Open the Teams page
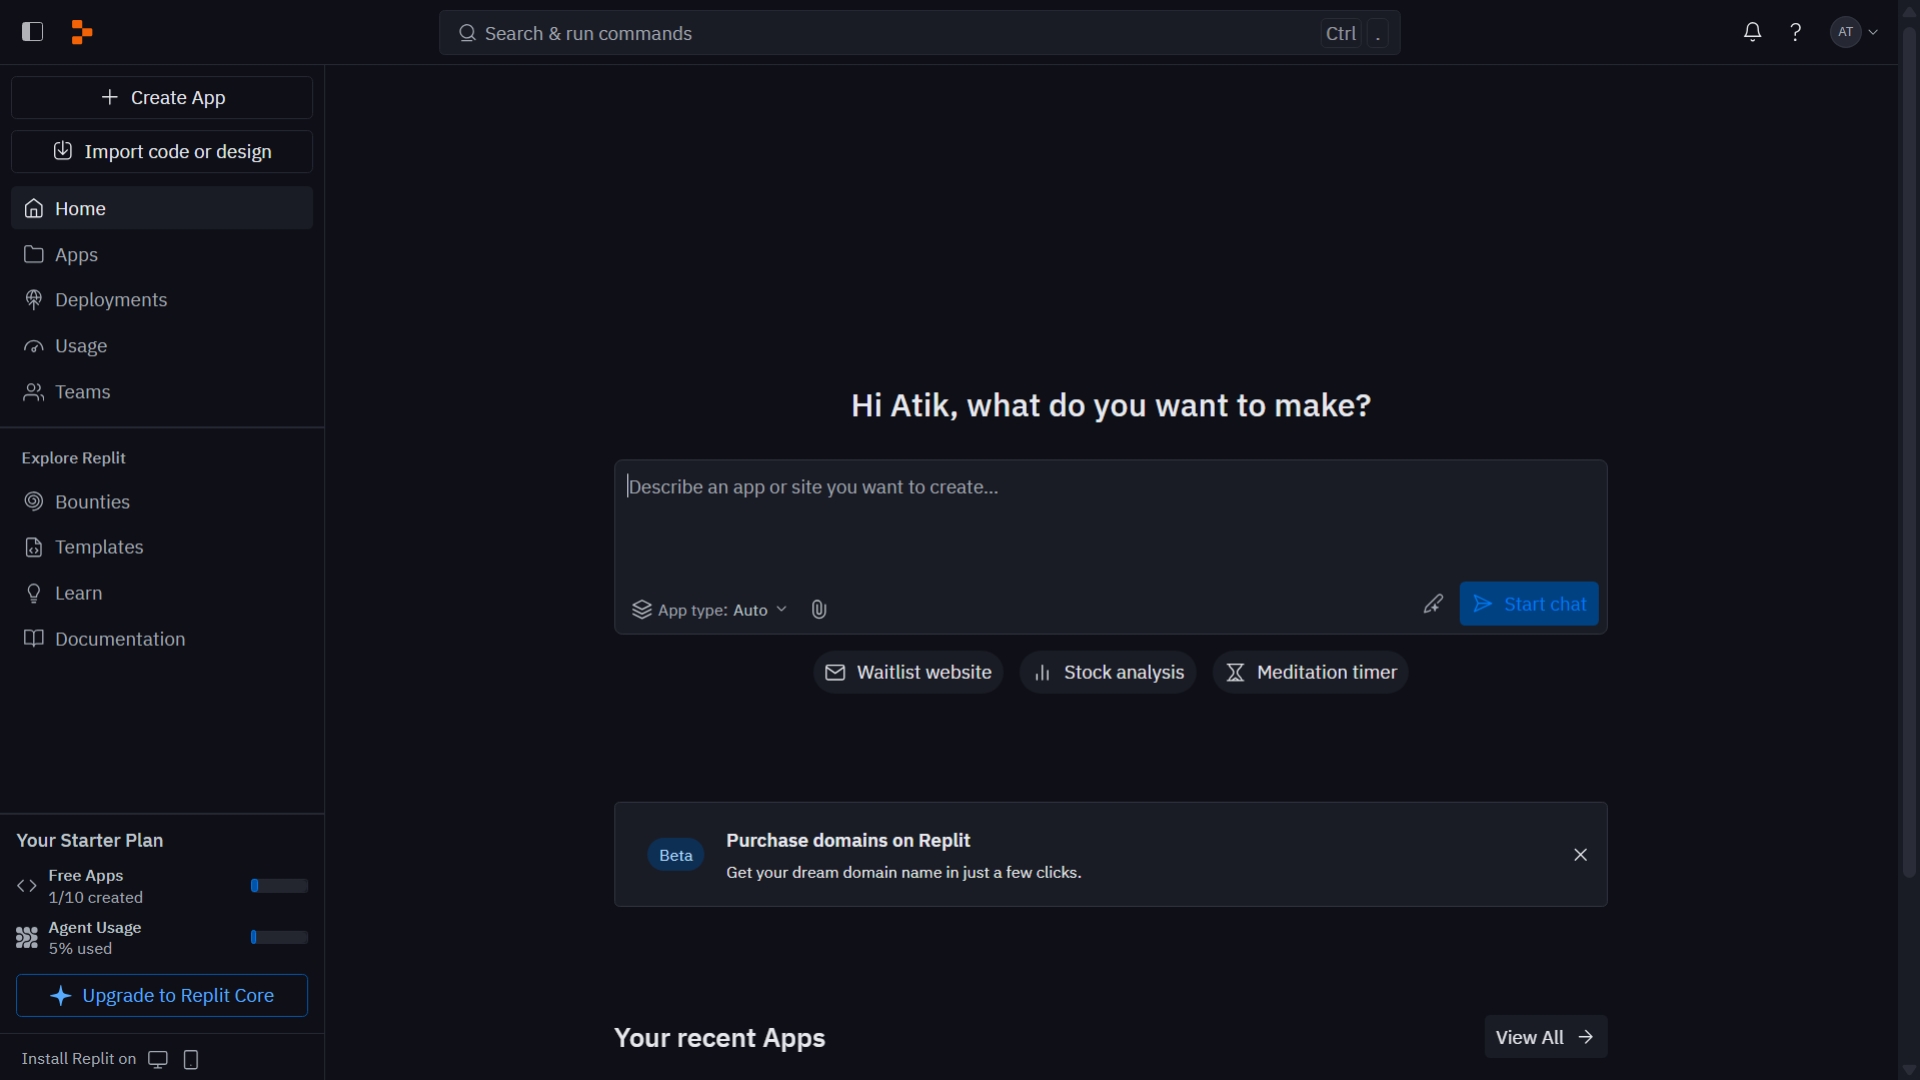The image size is (1920, 1080). 162,392
